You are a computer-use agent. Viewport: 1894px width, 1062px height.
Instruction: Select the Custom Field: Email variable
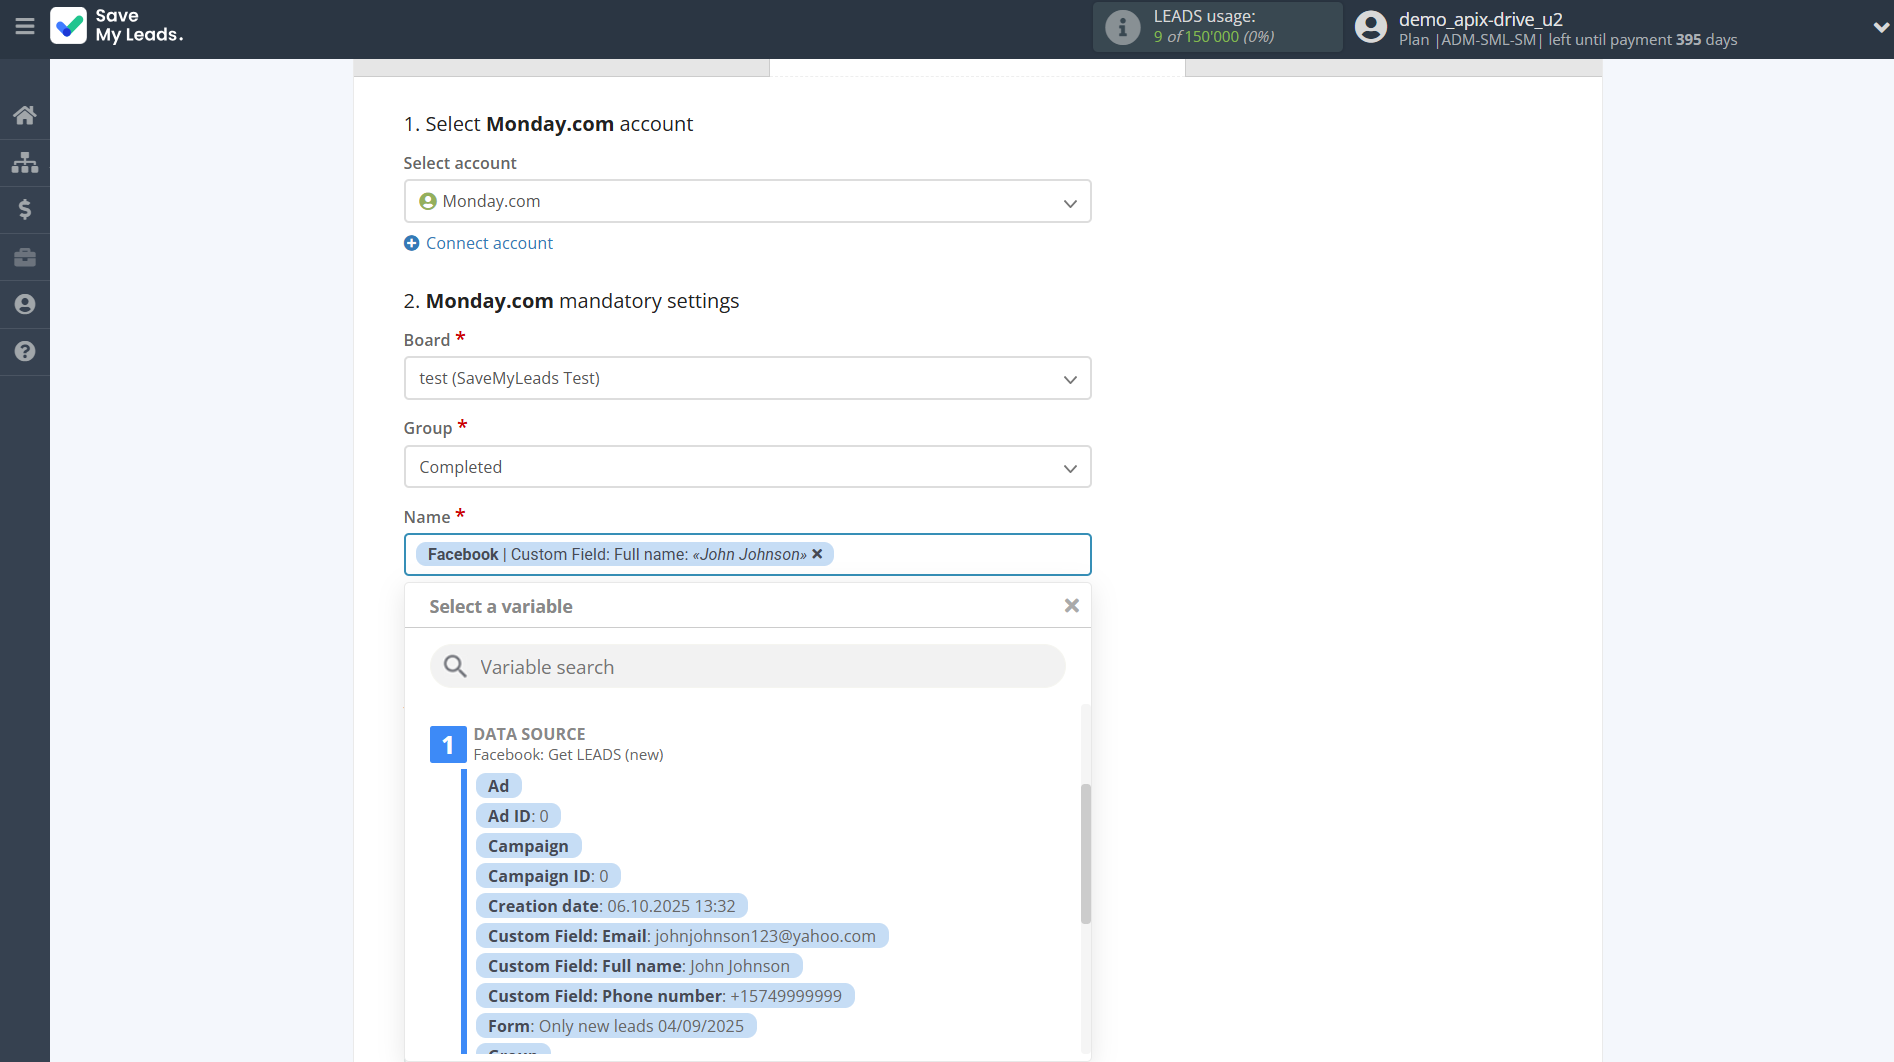coord(680,935)
